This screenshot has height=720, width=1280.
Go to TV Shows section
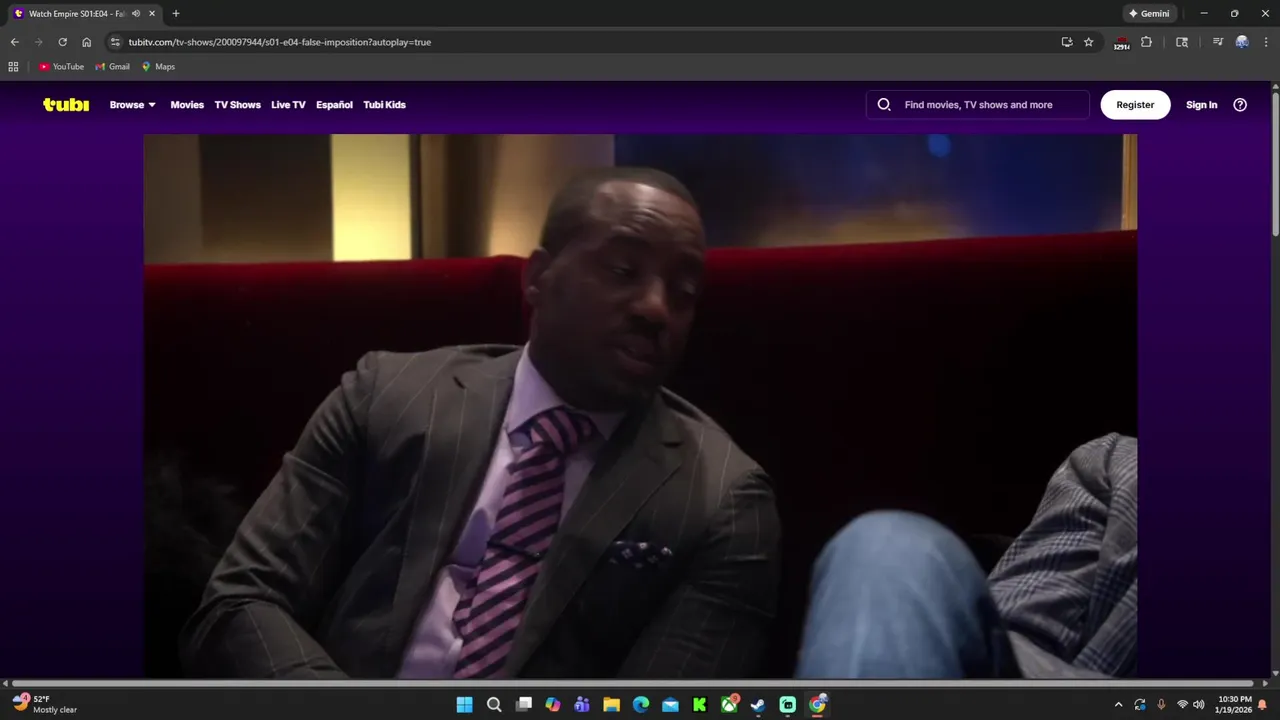click(x=237, y=104)
